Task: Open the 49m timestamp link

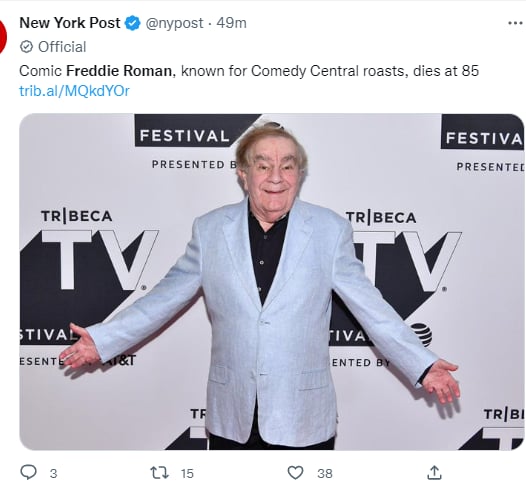Action: click(231, 23)
